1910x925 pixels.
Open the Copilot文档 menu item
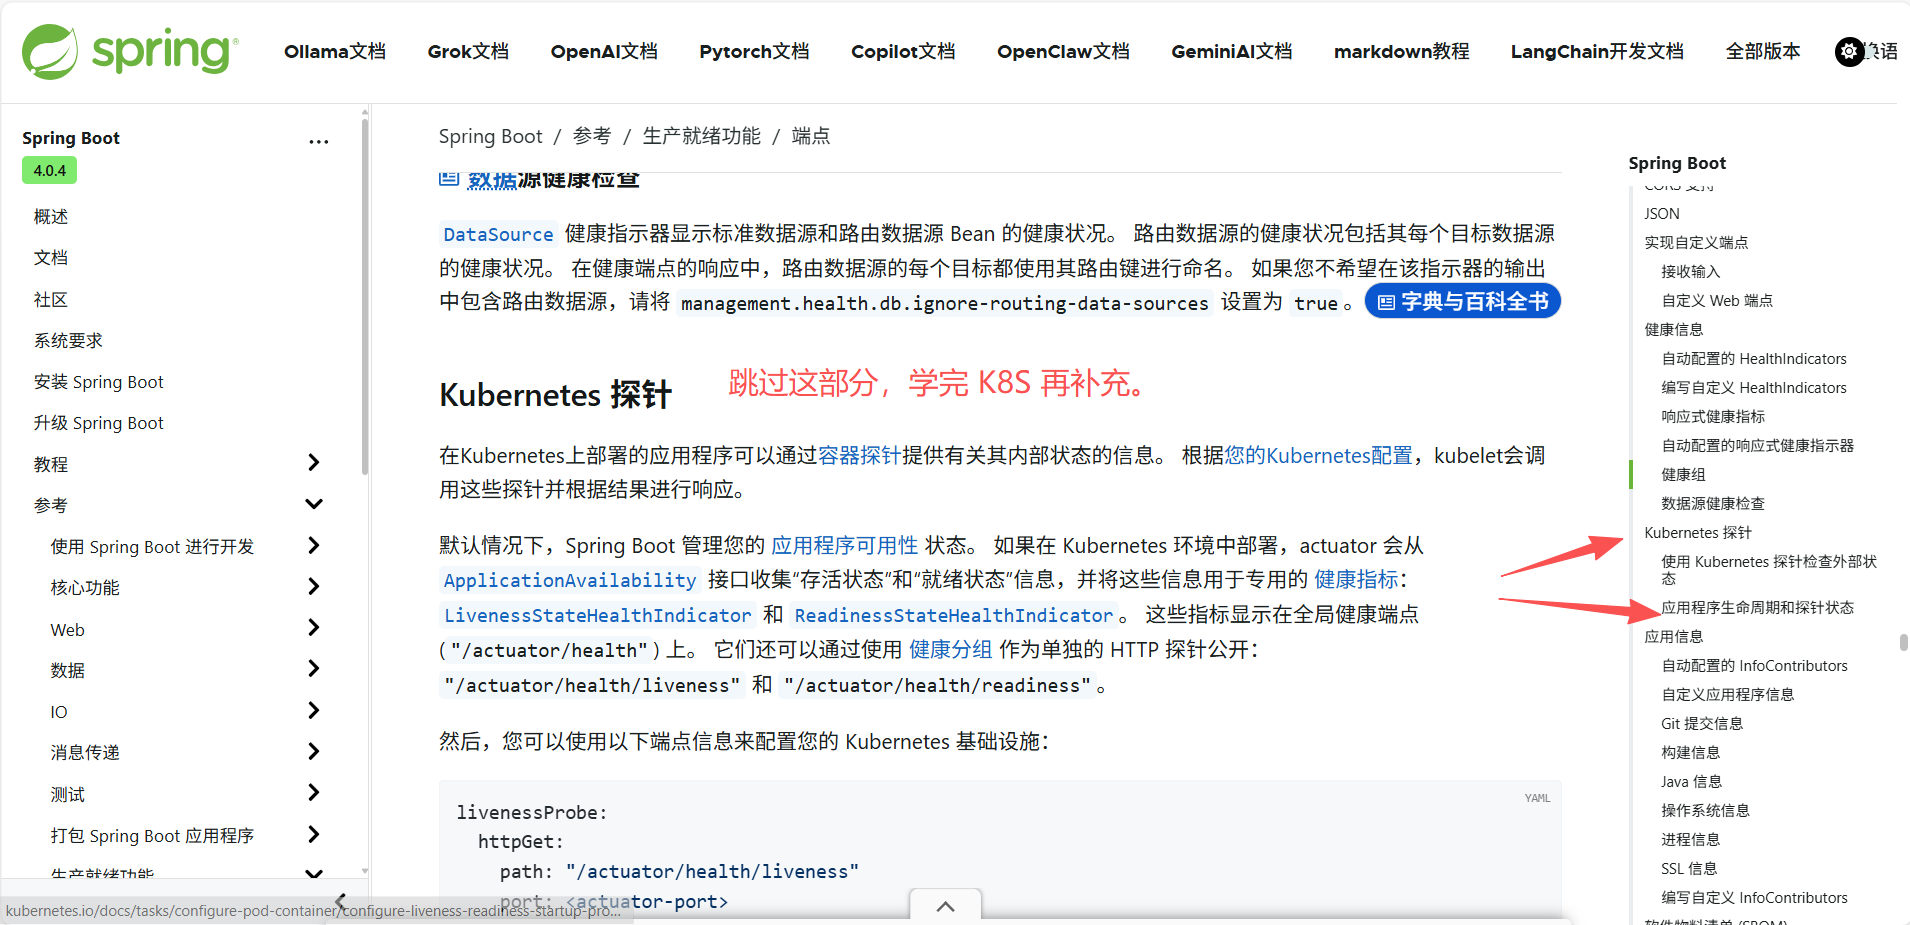pos(903,51)
